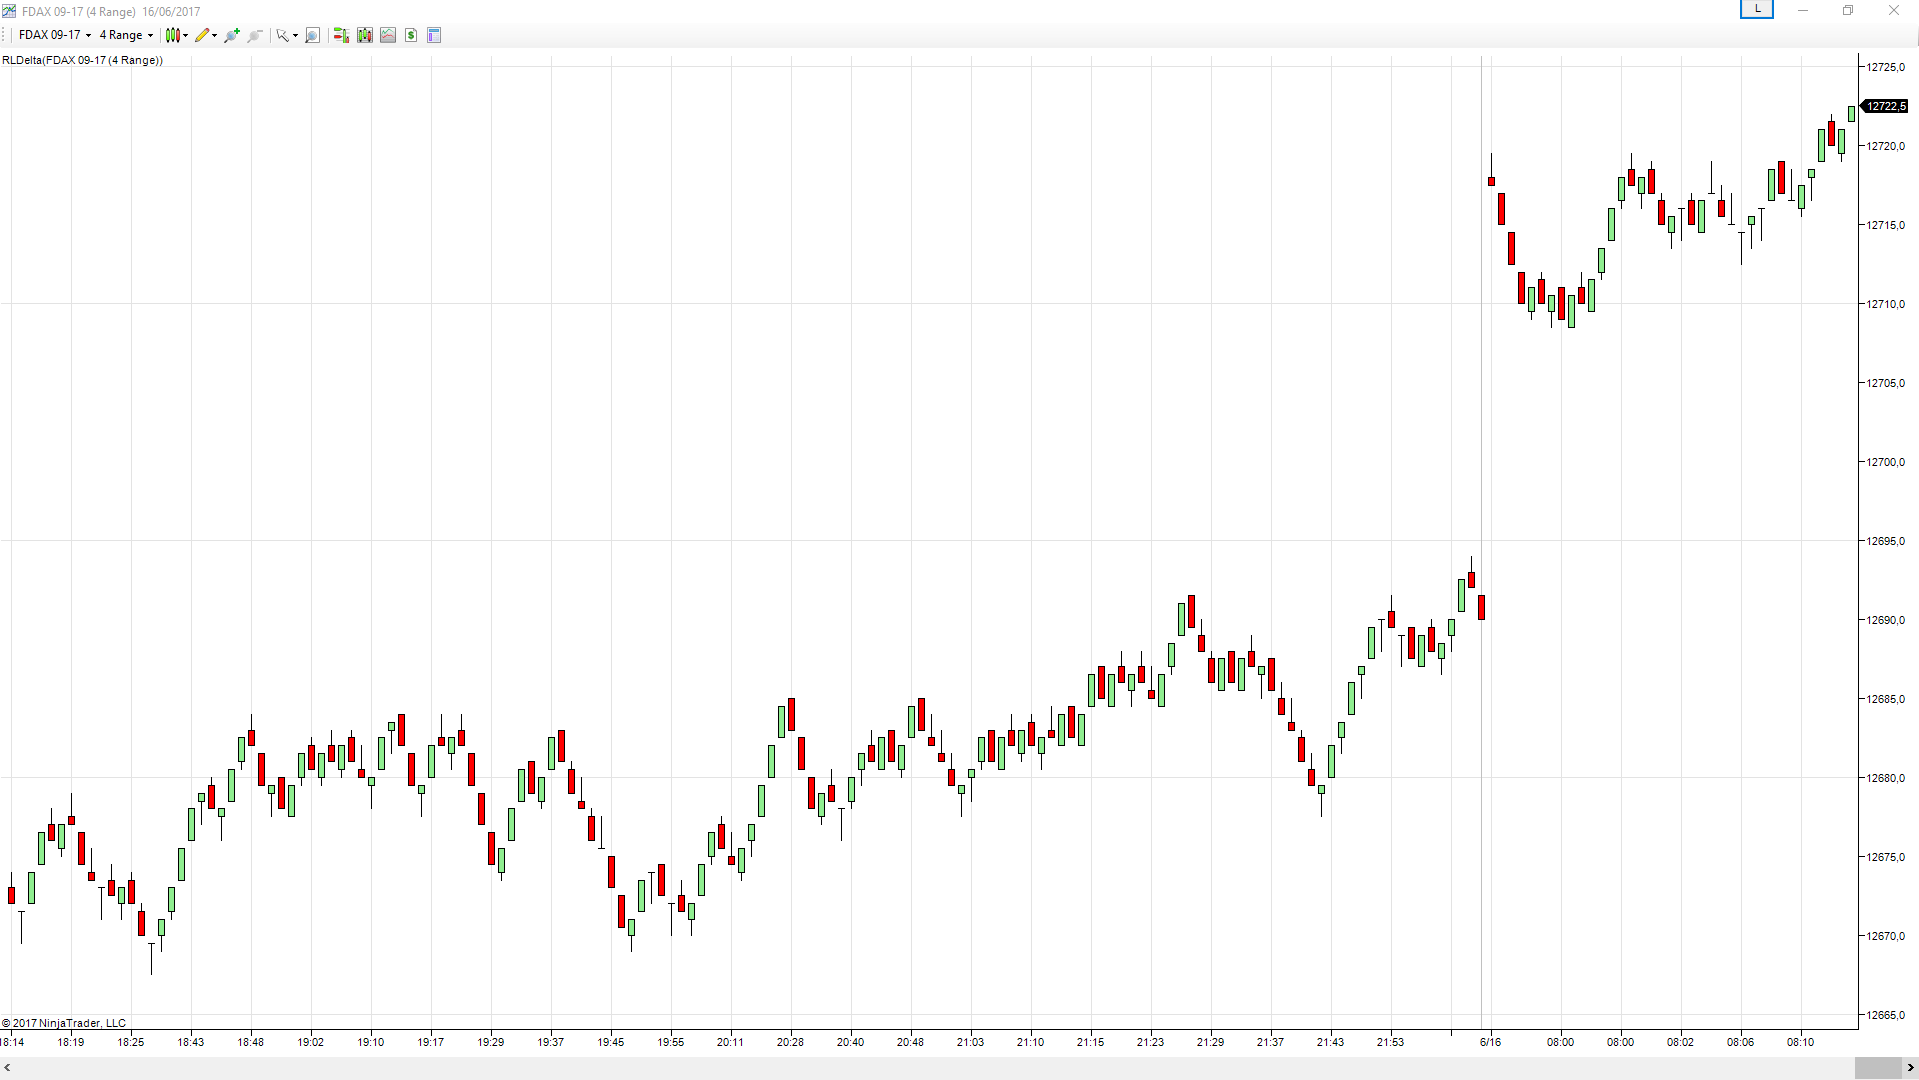The image size is (1919, 1080).
Task: Click the L window link button
Action: tap(1757, 9)
